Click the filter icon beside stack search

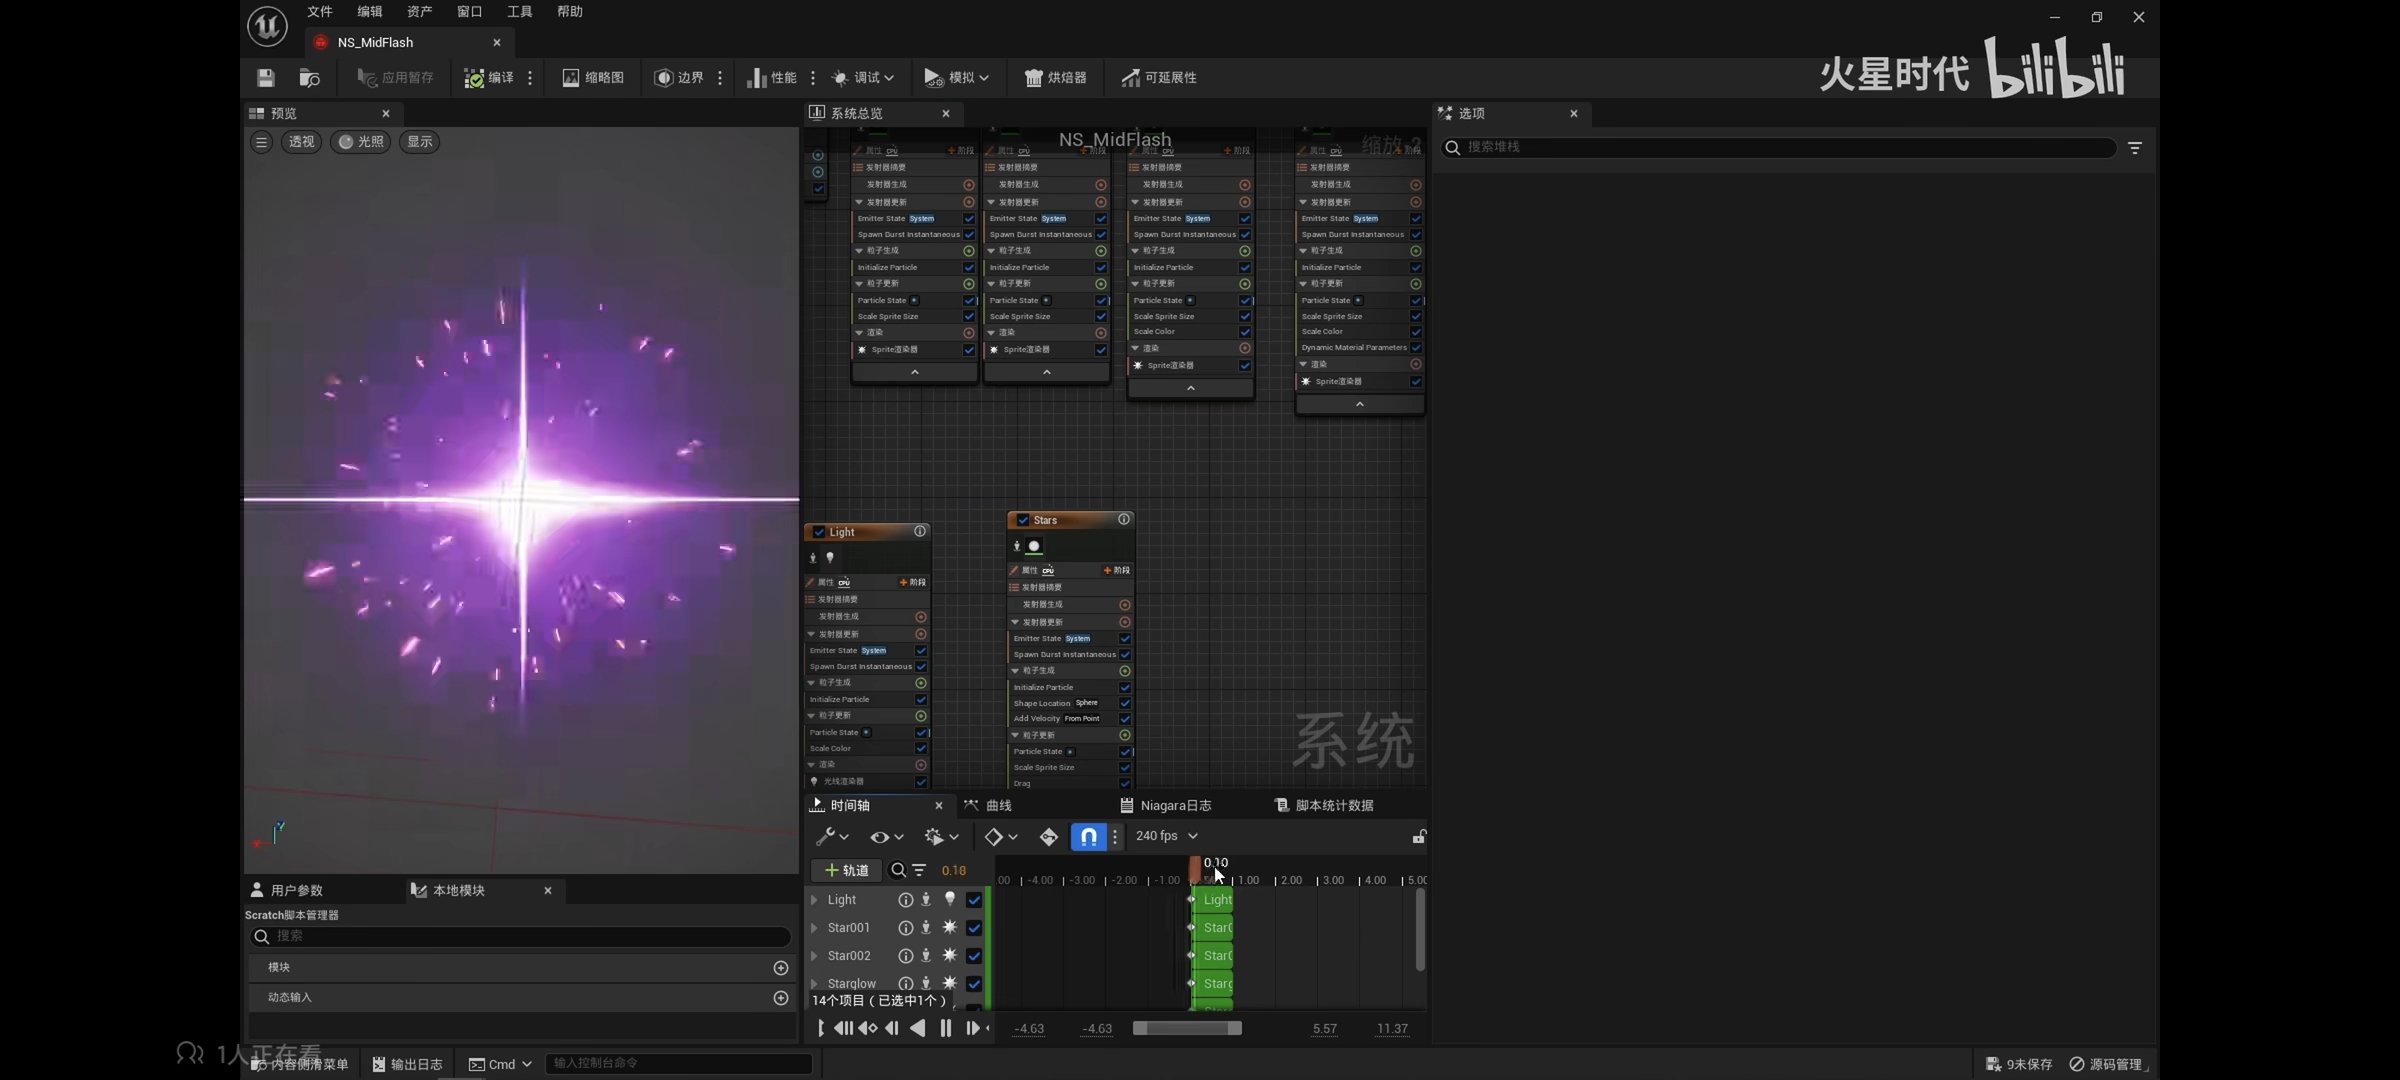pyautogui.click(x=2135, y=148)
